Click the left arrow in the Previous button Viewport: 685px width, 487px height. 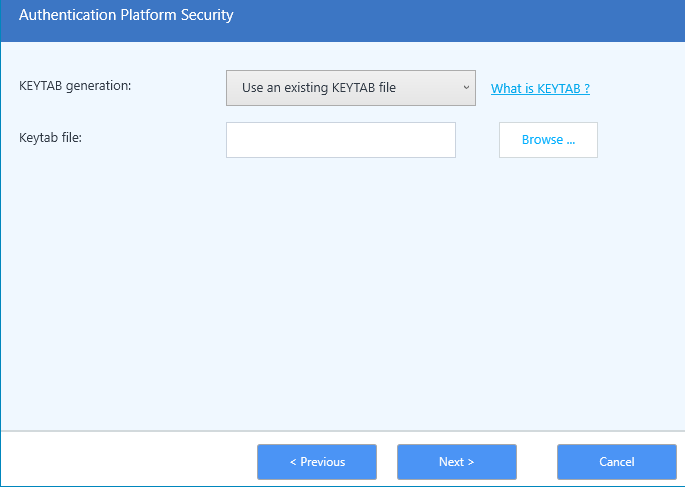[293, 462]
